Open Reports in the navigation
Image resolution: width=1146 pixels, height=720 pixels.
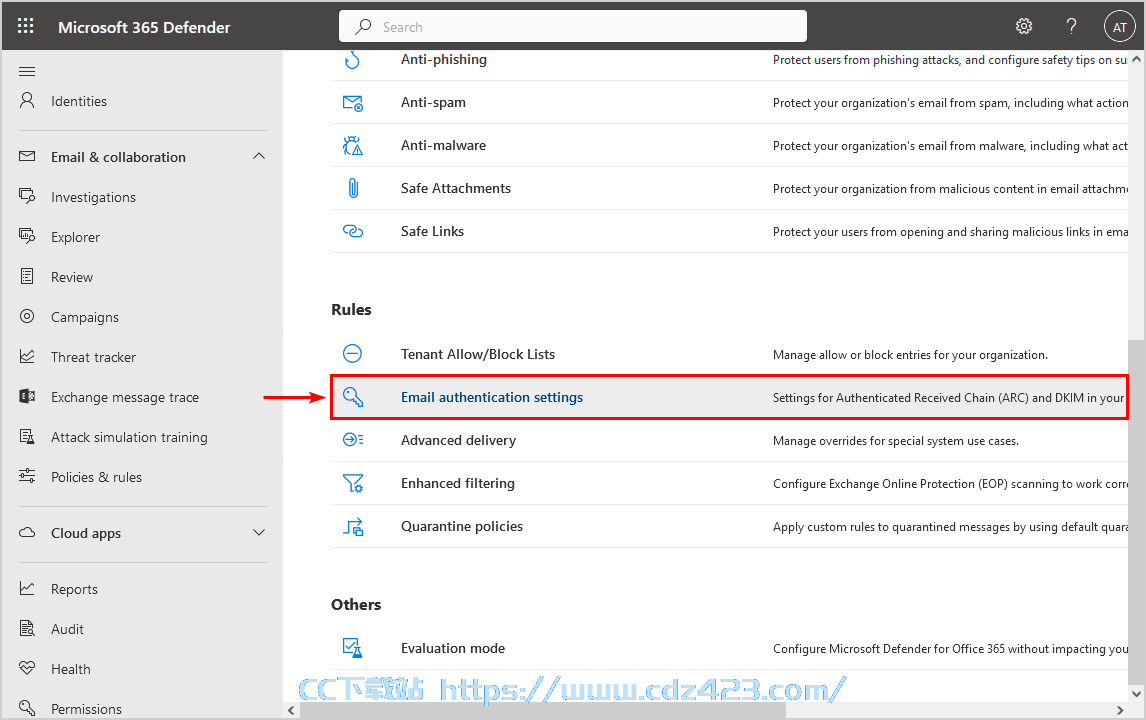point(75,589)
